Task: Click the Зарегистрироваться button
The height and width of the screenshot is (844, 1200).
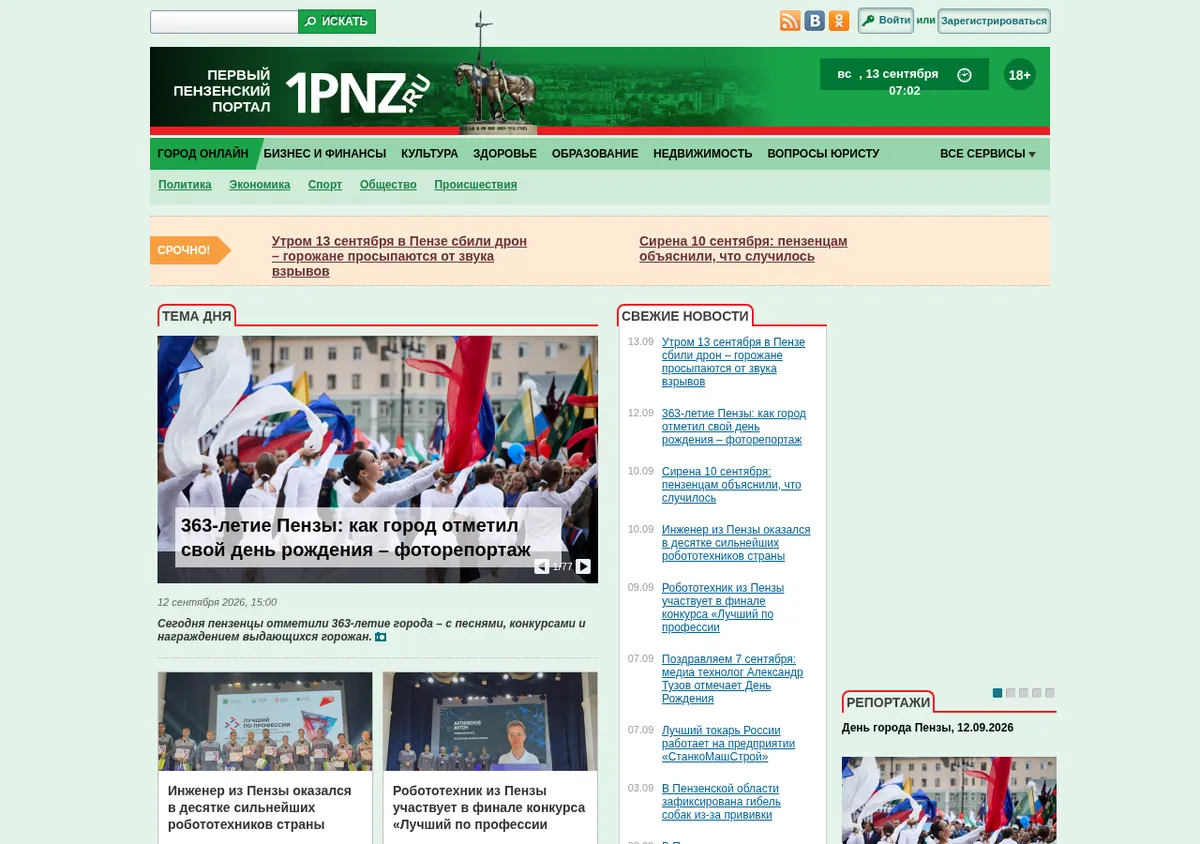Action: pyautogui.click(x=994, y=21)
